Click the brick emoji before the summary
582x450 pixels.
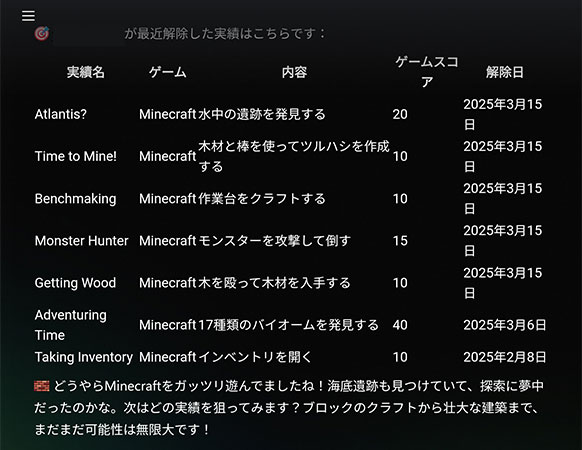click(42, 386)
